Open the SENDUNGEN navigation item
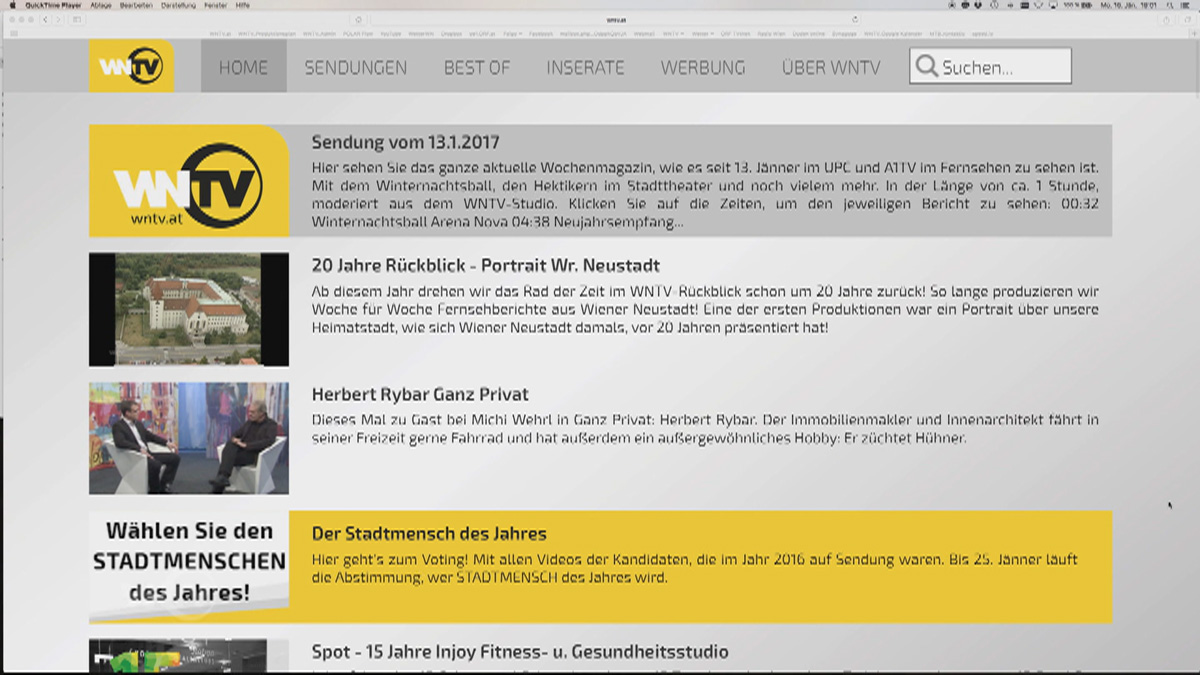The height and width of the screenshot is (675, 1200). [356, 67]
